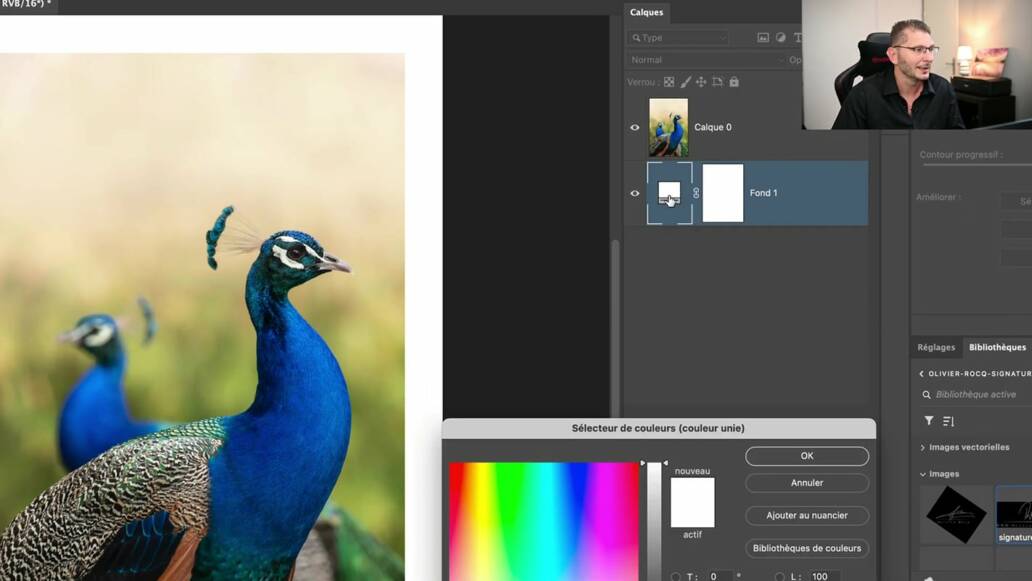Click the lock position icon
This screenshot has width=1032, height=581.
[x=702, y=81]
